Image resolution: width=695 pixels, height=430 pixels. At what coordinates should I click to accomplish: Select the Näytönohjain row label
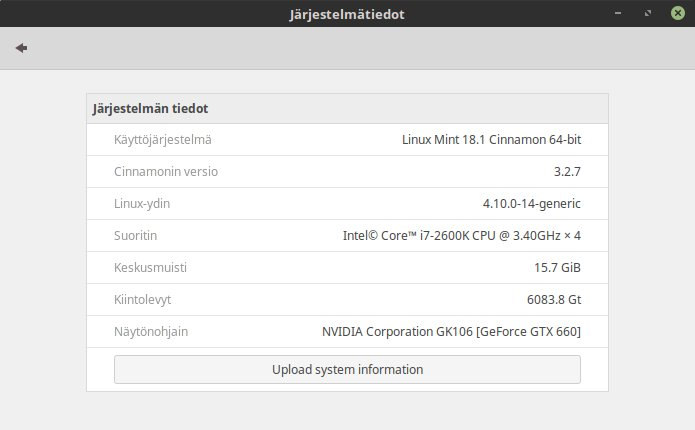(x=151, y=332)
